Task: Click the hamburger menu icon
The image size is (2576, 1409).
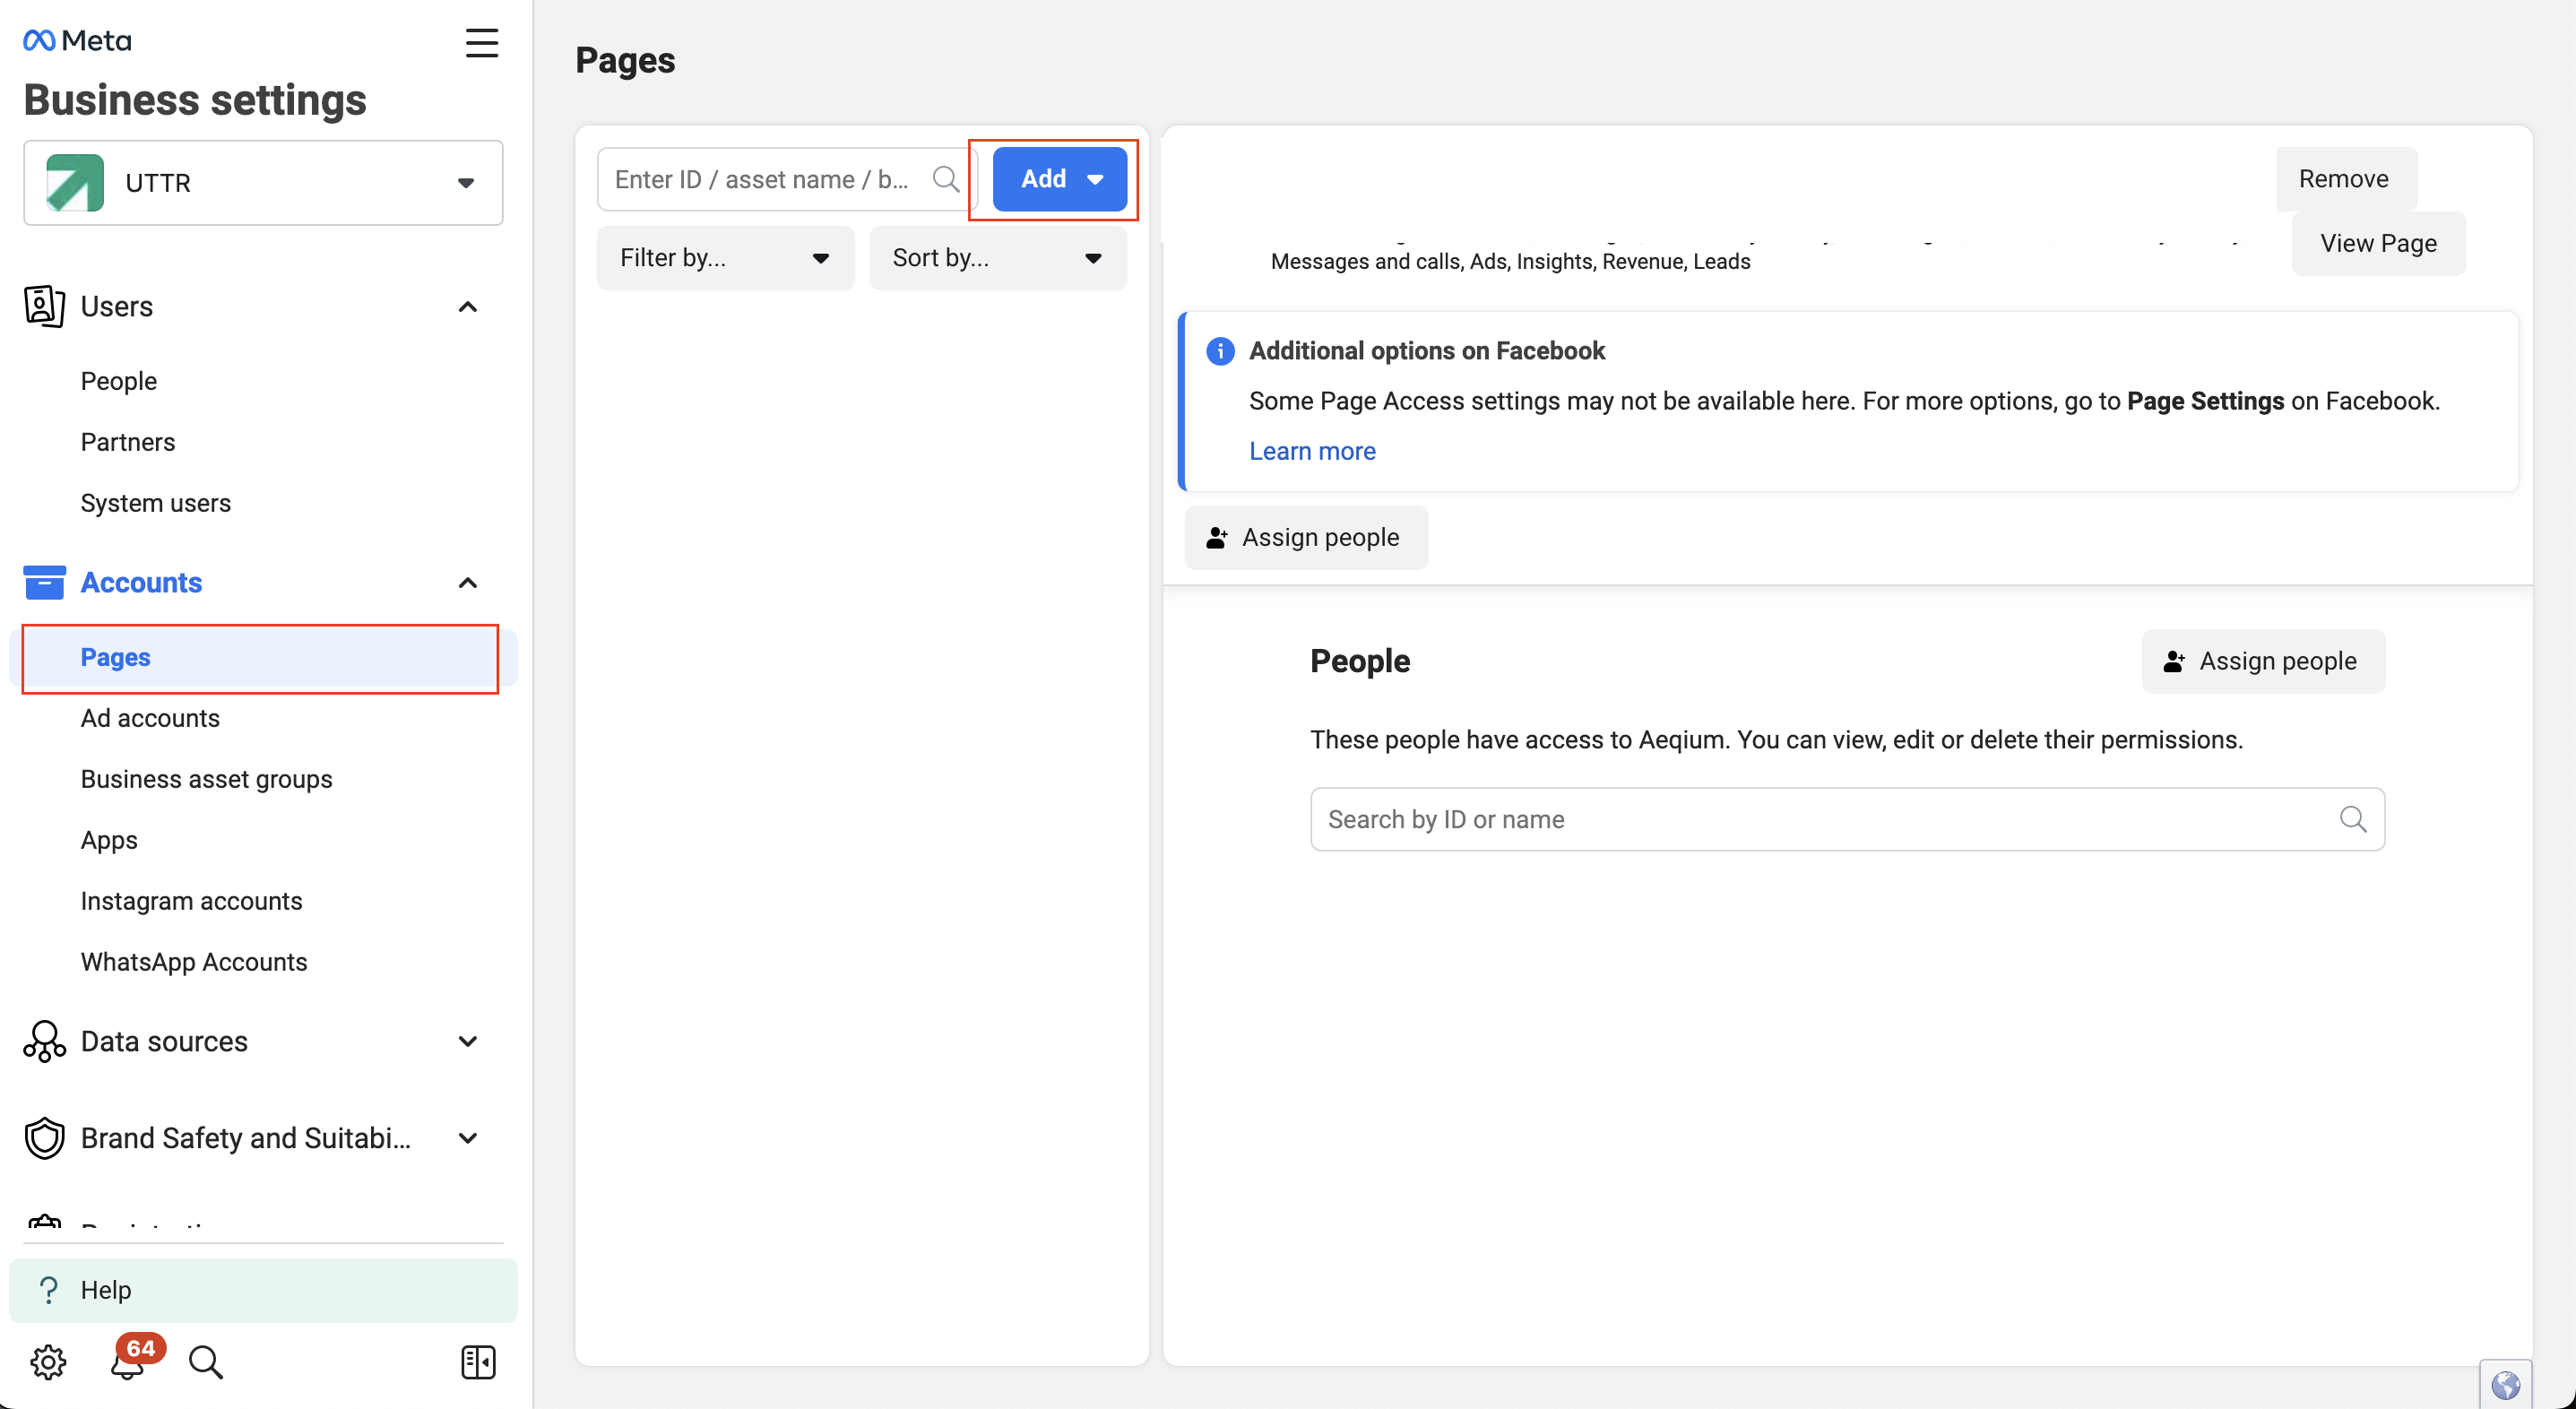Action: 481,42
